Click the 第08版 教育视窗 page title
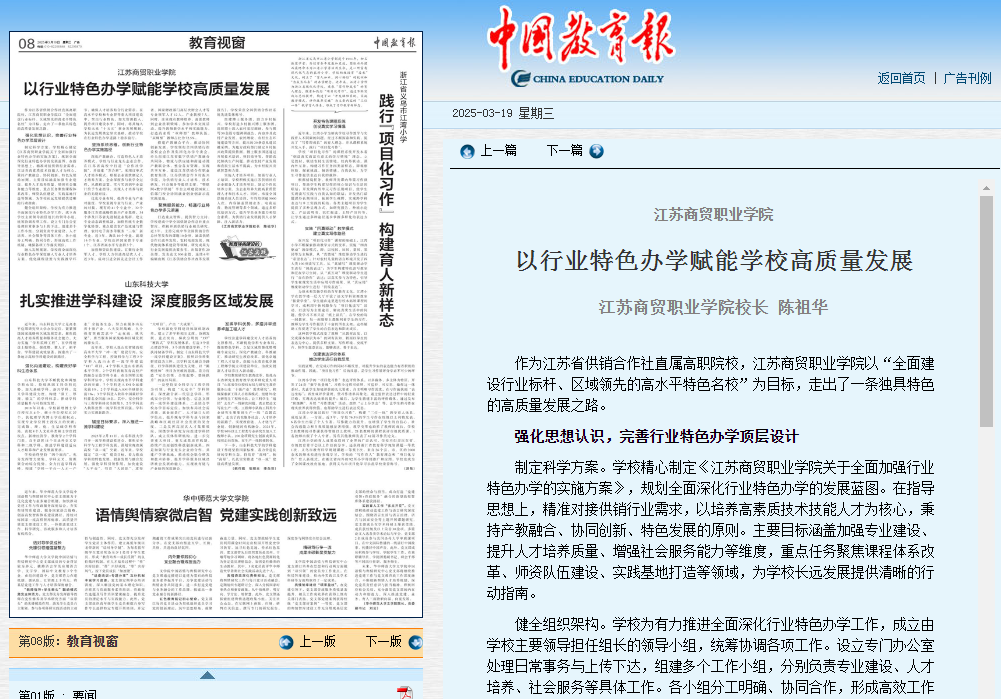The image size is (1001, 699). click(68, 641)
